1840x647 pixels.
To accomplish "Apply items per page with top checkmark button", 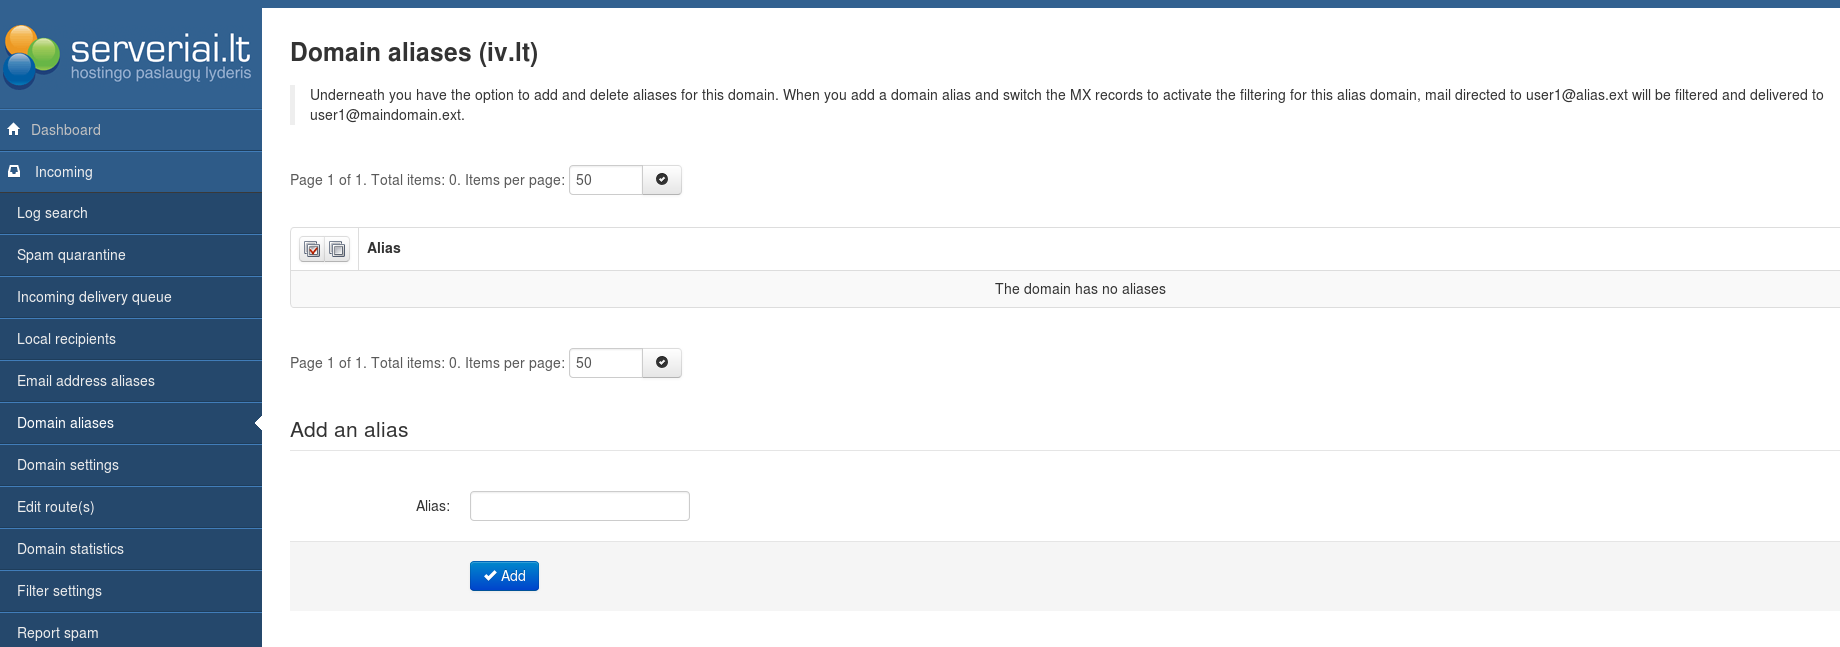I will click(661, 180).
